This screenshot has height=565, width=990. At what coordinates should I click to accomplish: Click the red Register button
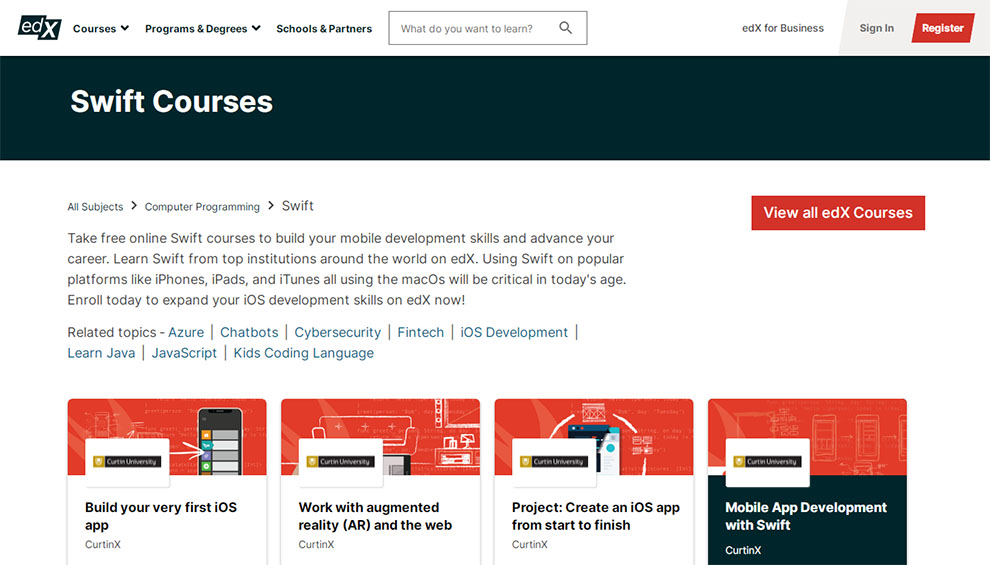tap(943, 28)
